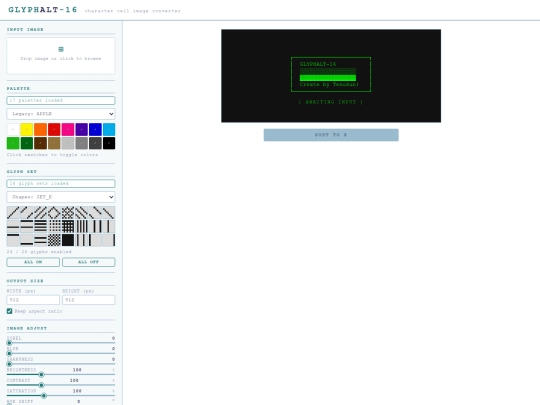Toggle the single forward-slash diagonal glyph
The height and width of the screenshot is (405, 540).
tap(13, 212)
